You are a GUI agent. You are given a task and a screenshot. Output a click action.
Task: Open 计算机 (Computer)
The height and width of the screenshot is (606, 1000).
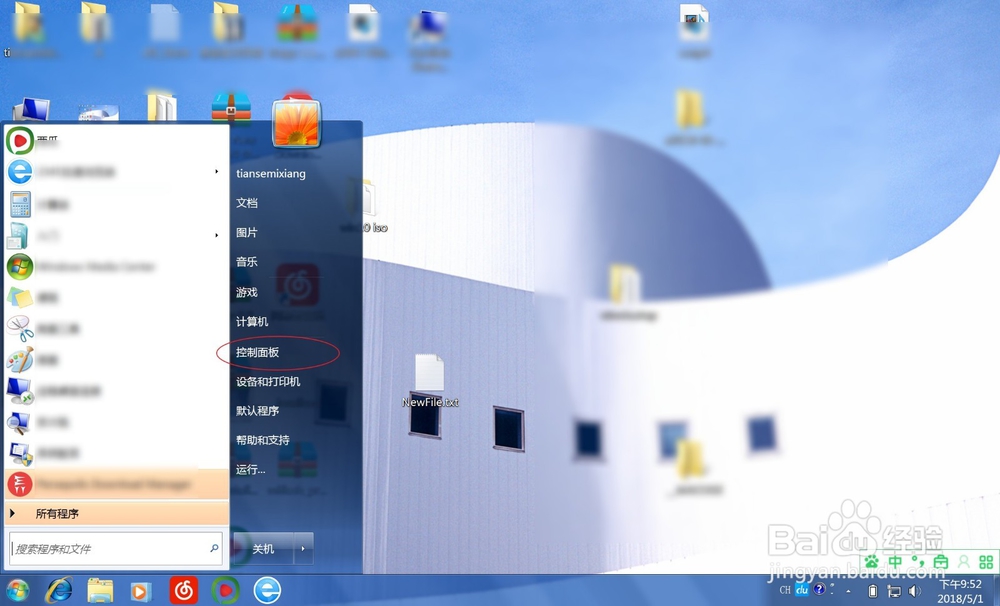252,321
